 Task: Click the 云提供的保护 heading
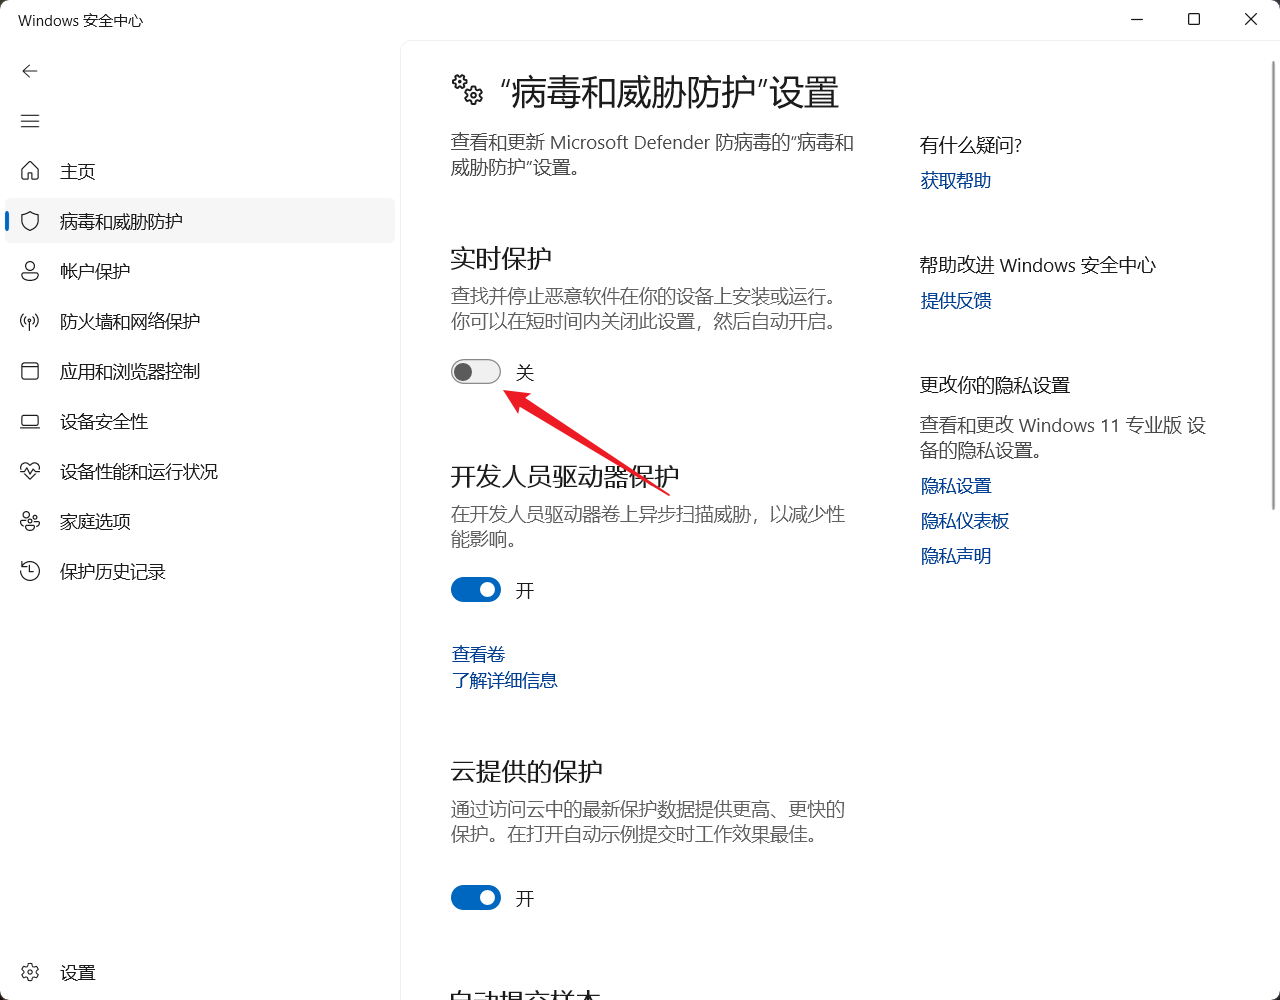(526, 772)
